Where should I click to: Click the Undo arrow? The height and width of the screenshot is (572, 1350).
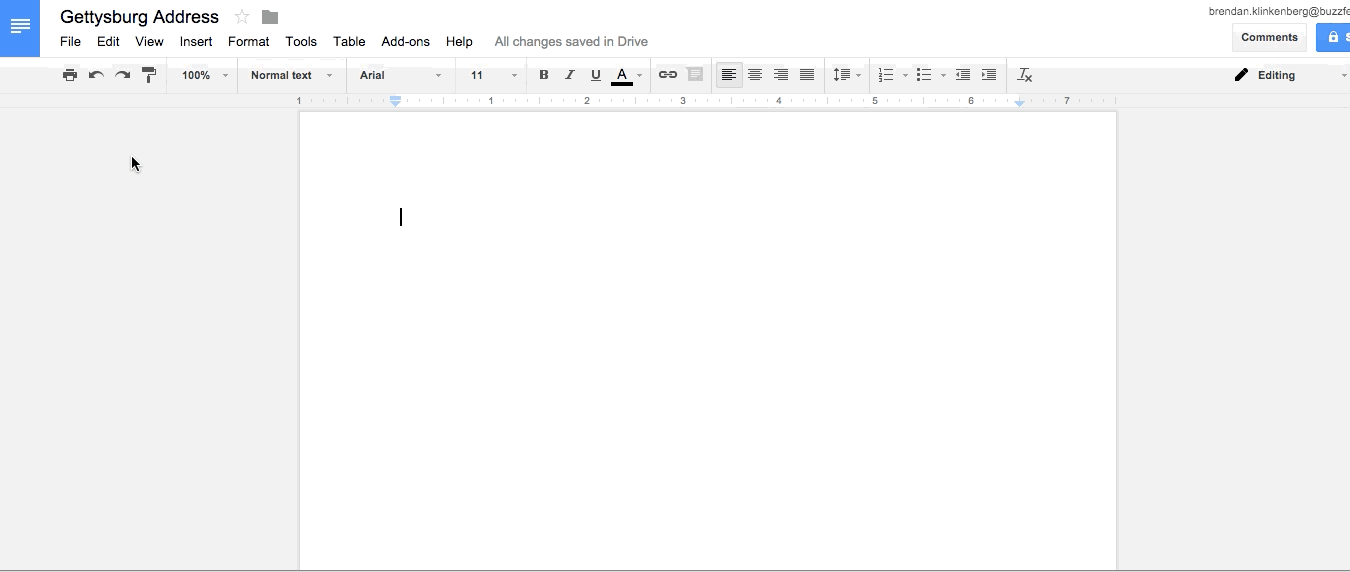[x=96, y=75]
